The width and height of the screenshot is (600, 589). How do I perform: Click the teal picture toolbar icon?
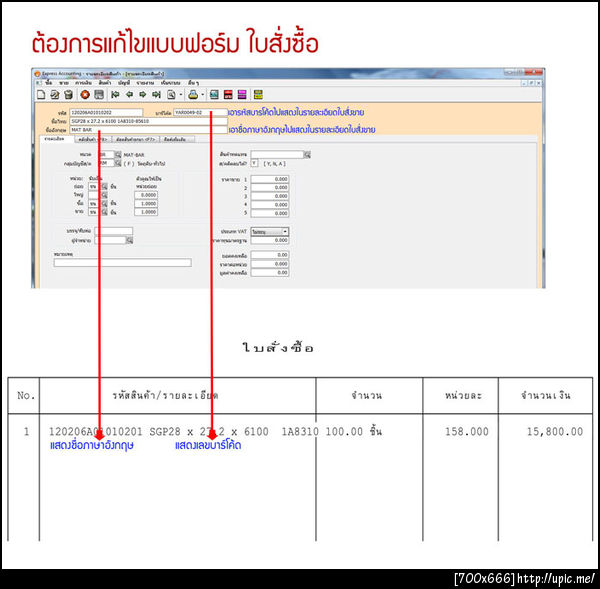[x=214, y=95]
